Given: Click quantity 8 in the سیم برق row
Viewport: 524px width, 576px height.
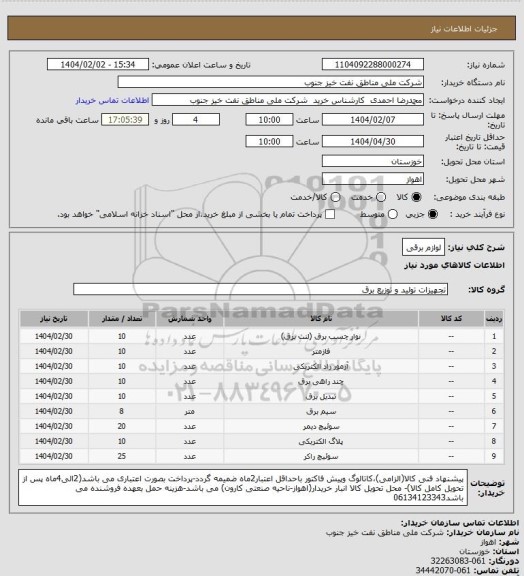Looking at the screenshot, I should click(122, 411).
